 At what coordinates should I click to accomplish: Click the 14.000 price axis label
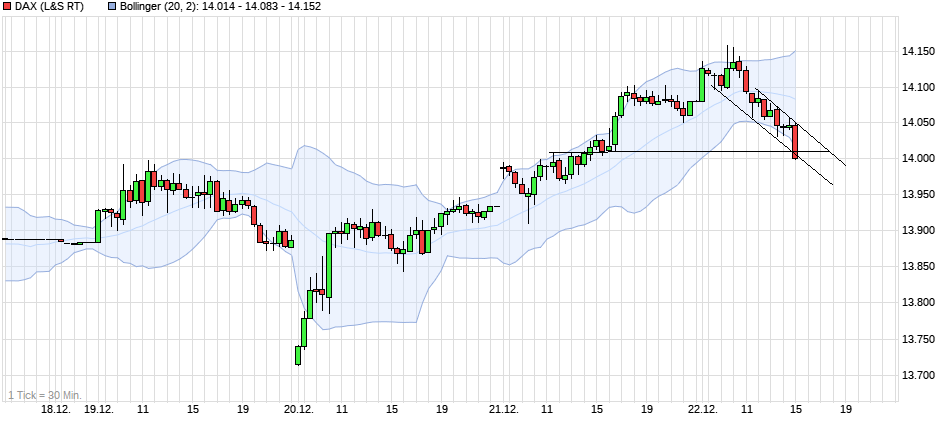pyautogui.click(x=918, y=159)
